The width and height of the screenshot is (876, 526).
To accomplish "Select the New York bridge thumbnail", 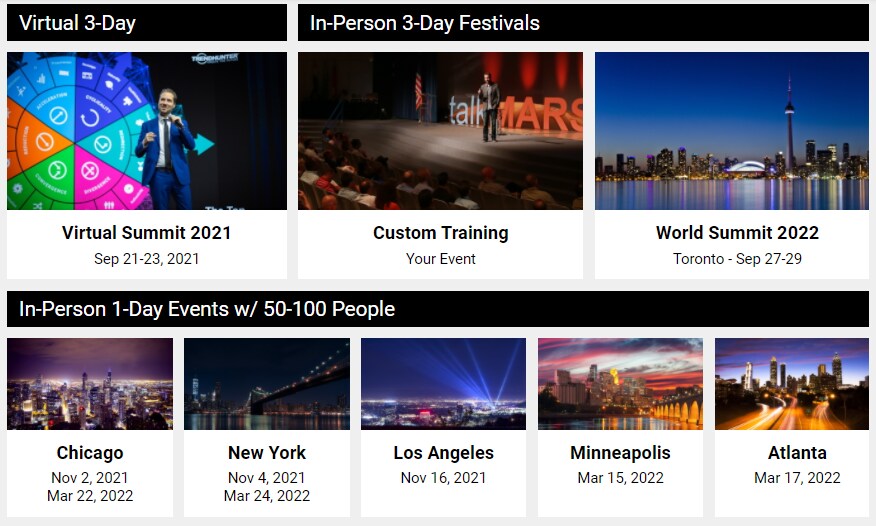I will pos(267,384).
